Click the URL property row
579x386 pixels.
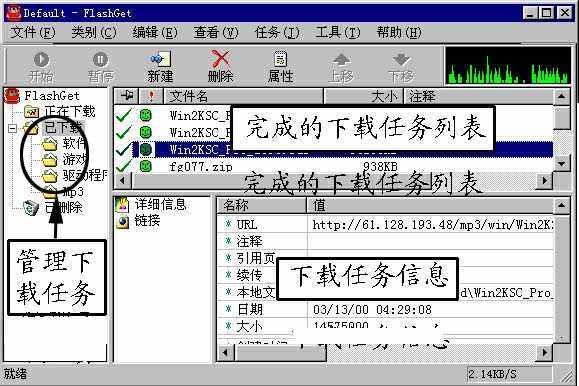(386, 225)
